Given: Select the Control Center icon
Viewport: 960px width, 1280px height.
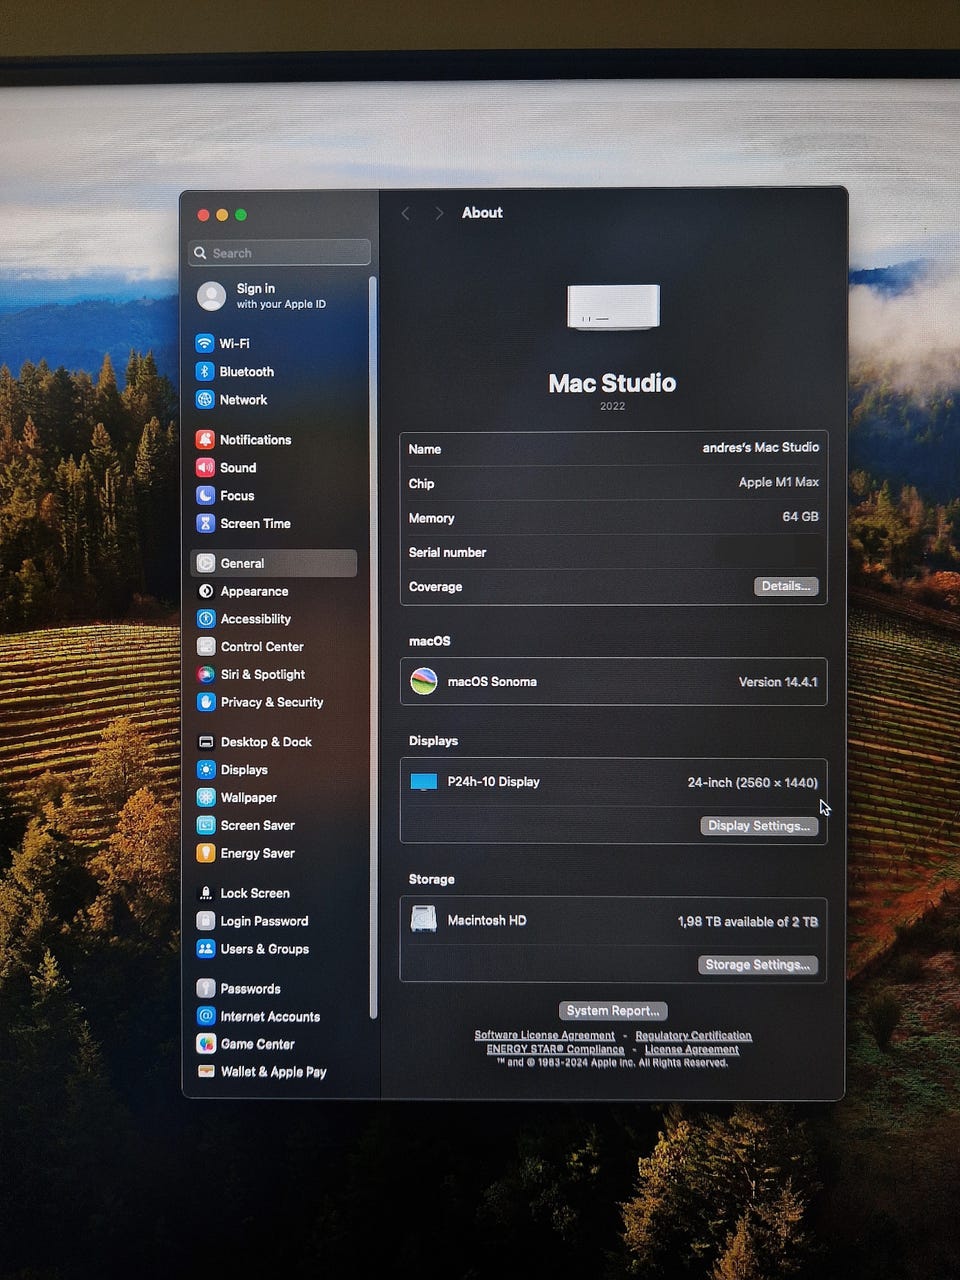Looking at the screenshot, I should click(206, 646).
